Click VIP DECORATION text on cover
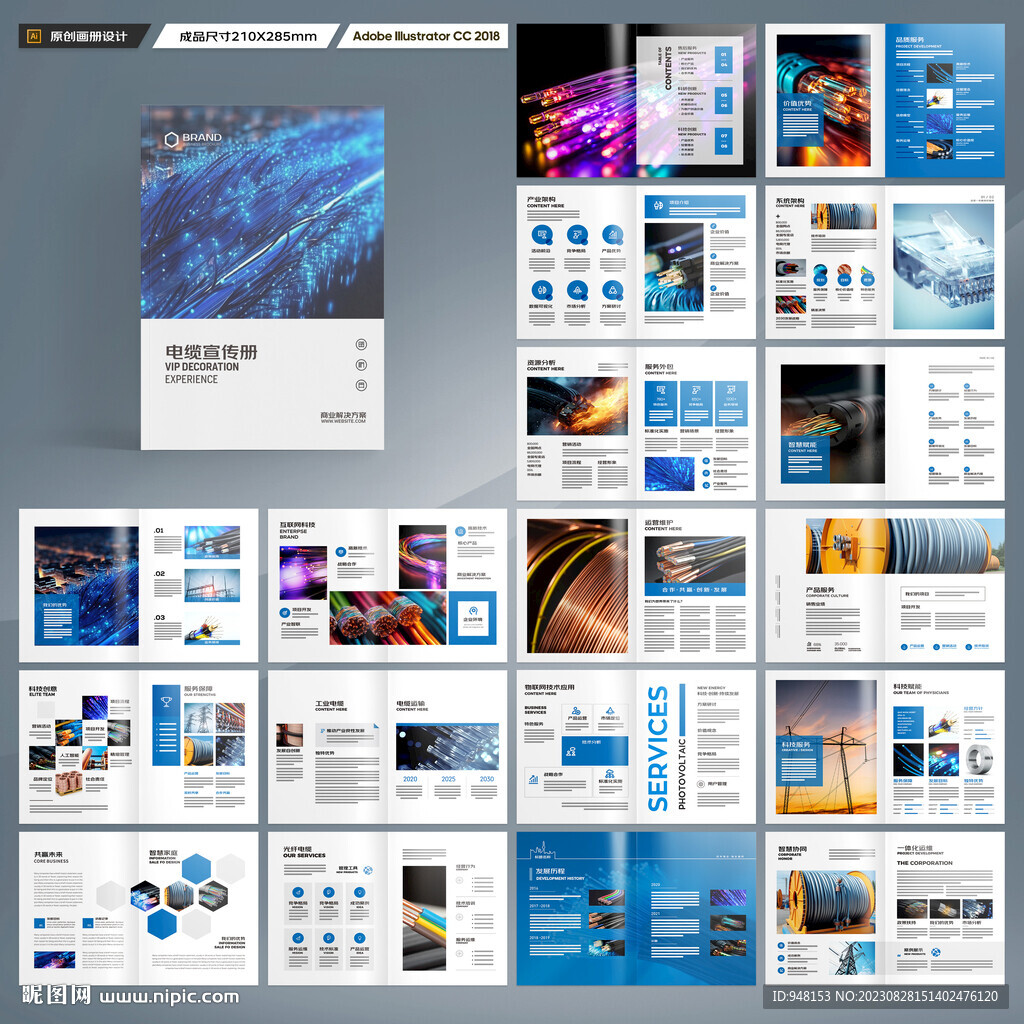Image resolution: width=1024 pixels, height=1024 pixels. pyautogui.click(x=202, y=367)
